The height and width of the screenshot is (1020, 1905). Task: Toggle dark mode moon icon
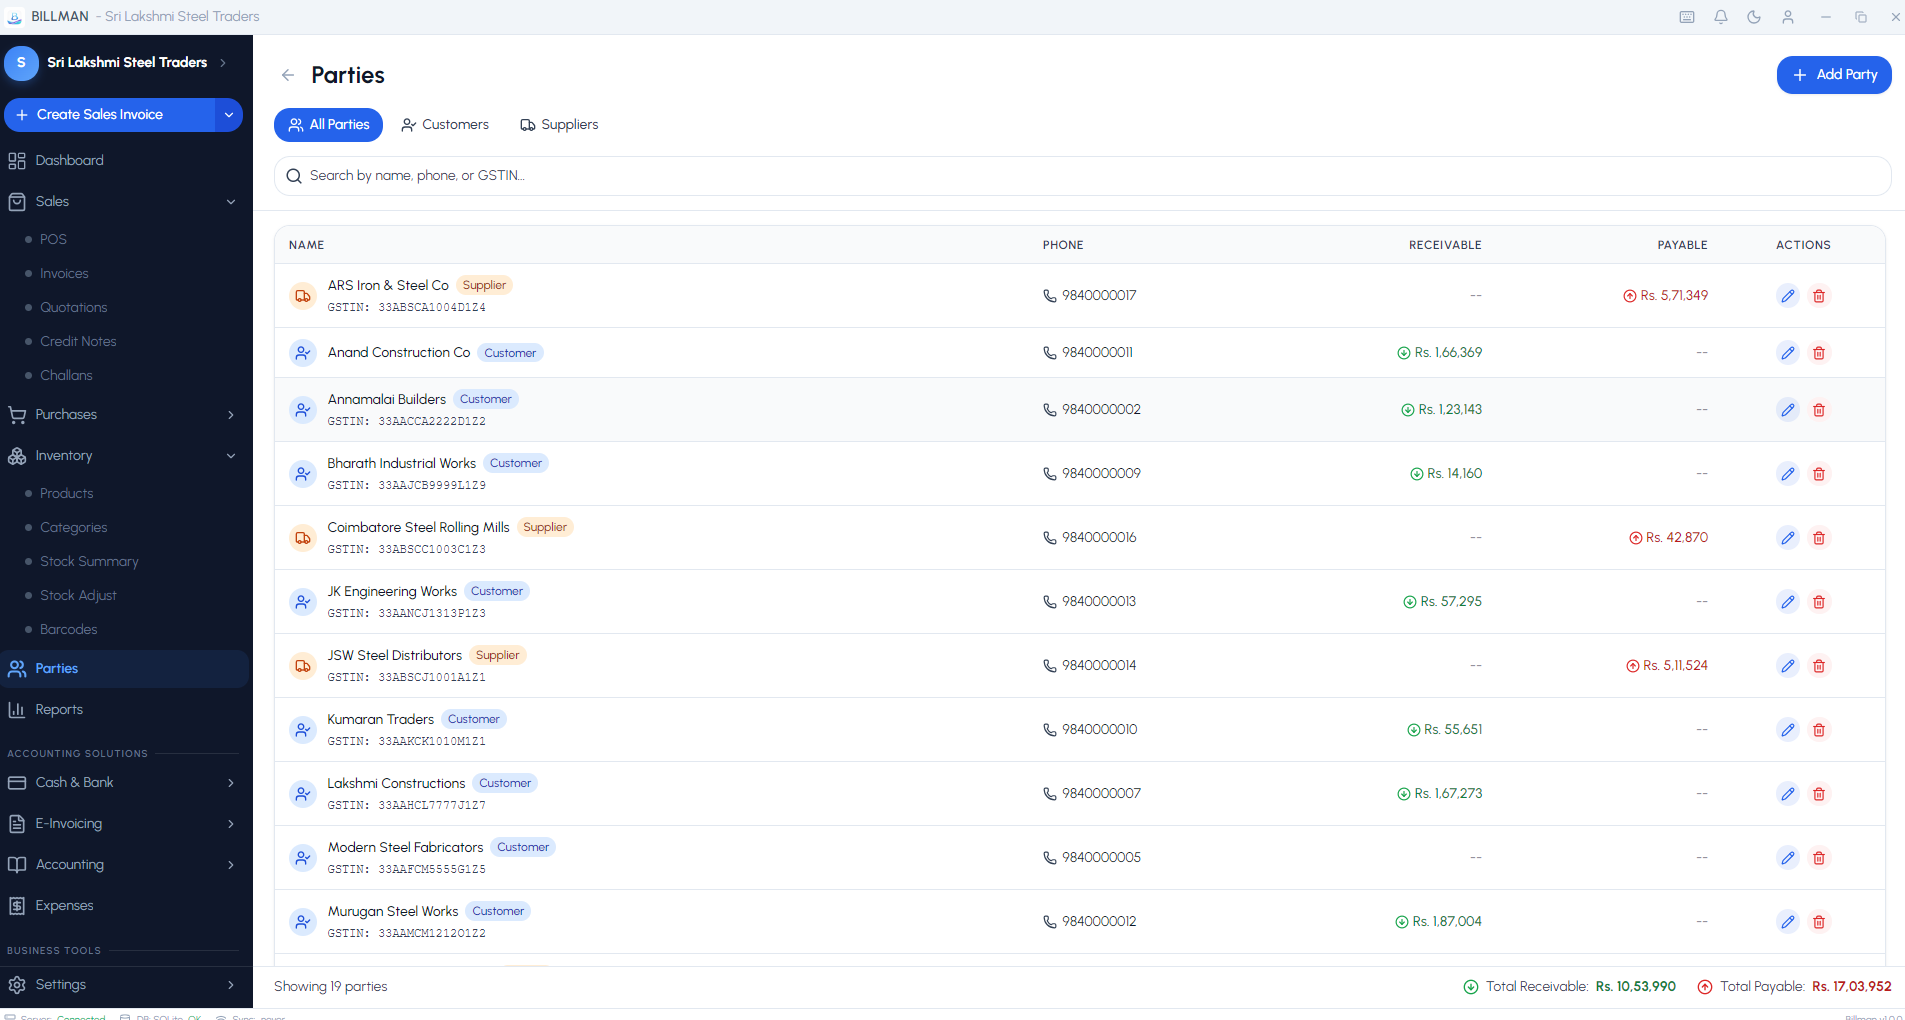(1754, 17)
